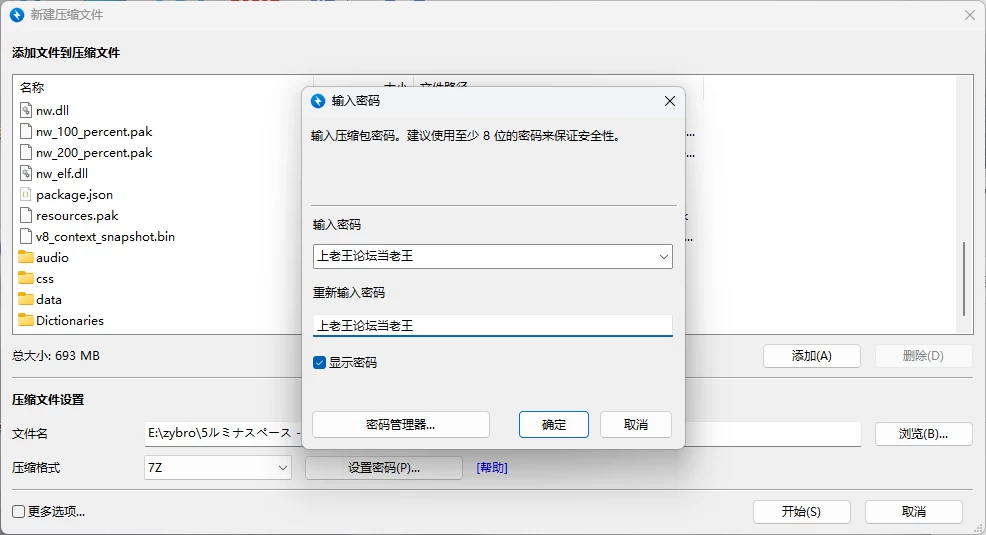Click the 文件名 path input field
This screenshot has width=986, height=535.
click(x=502, y=434)
